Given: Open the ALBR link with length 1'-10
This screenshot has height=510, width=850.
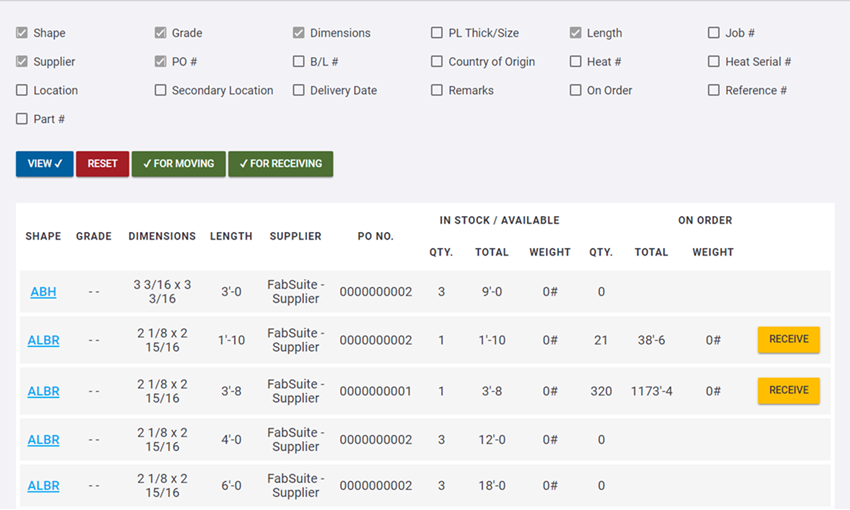Looking at the screenshot, I should pyautogui.click(x=43, y=341).
